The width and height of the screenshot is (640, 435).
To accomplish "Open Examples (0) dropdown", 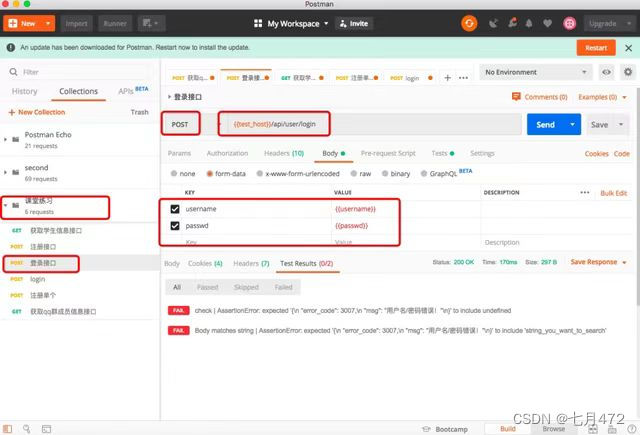I will [602, 97].
